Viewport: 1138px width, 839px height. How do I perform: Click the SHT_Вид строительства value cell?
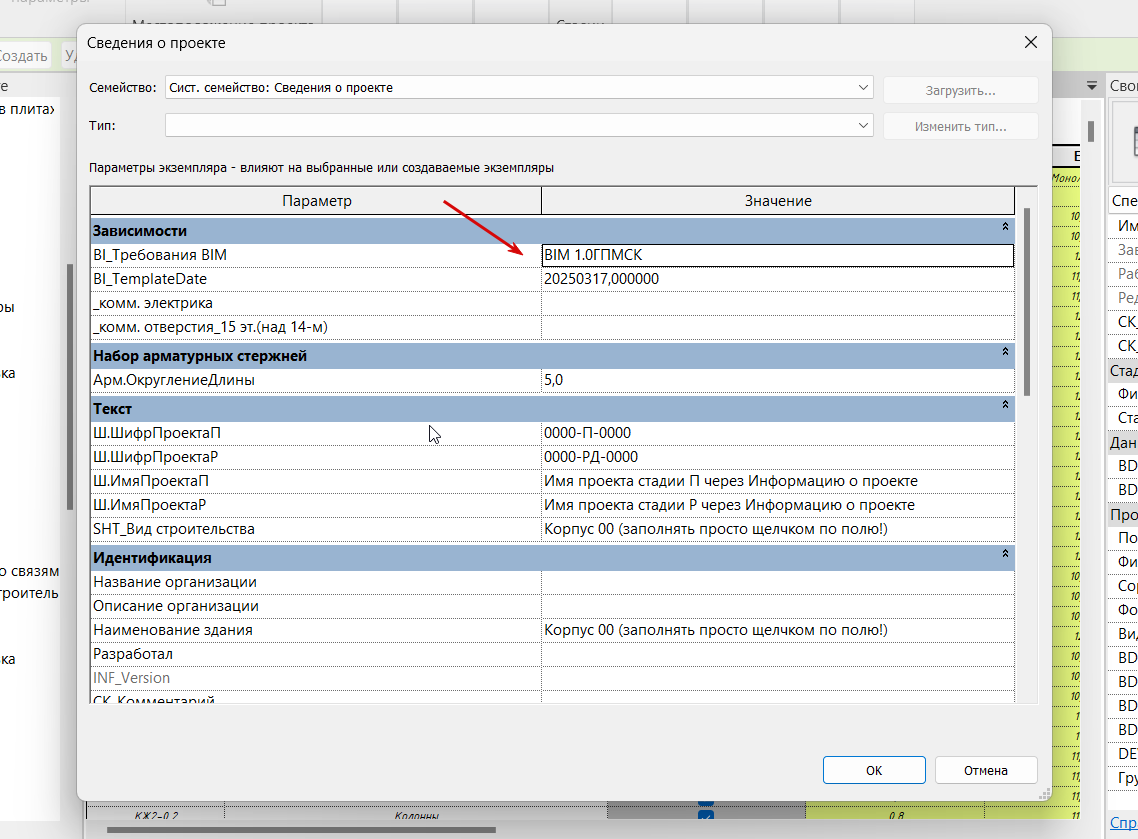coord(777,529)
